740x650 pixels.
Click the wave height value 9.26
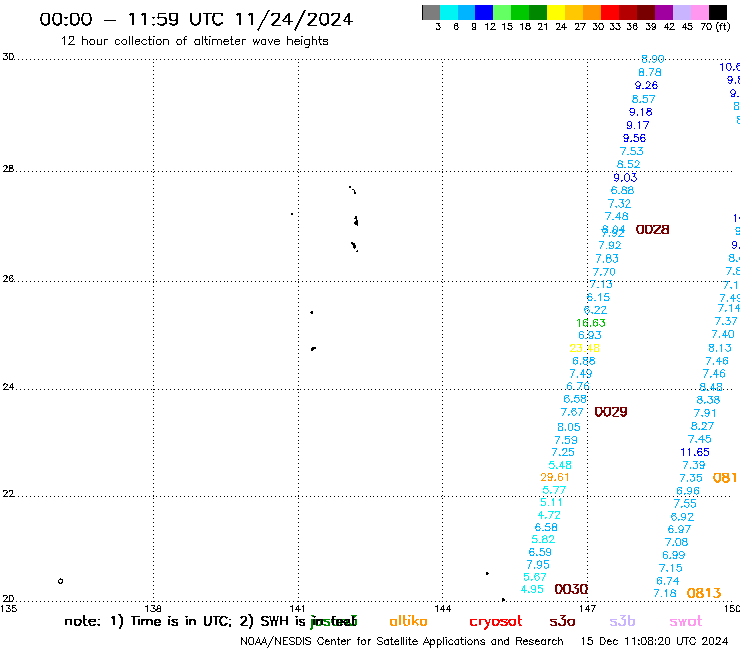pyautogui.click(x=646, y=85)
